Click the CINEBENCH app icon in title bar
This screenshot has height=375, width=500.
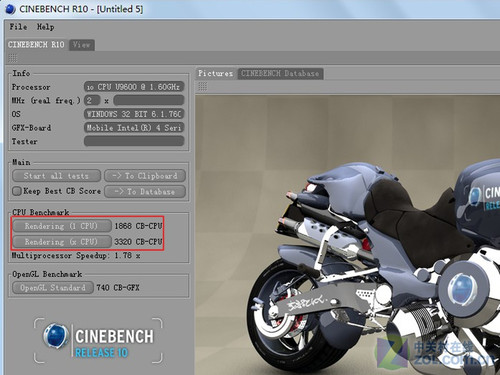coord(10,9)
